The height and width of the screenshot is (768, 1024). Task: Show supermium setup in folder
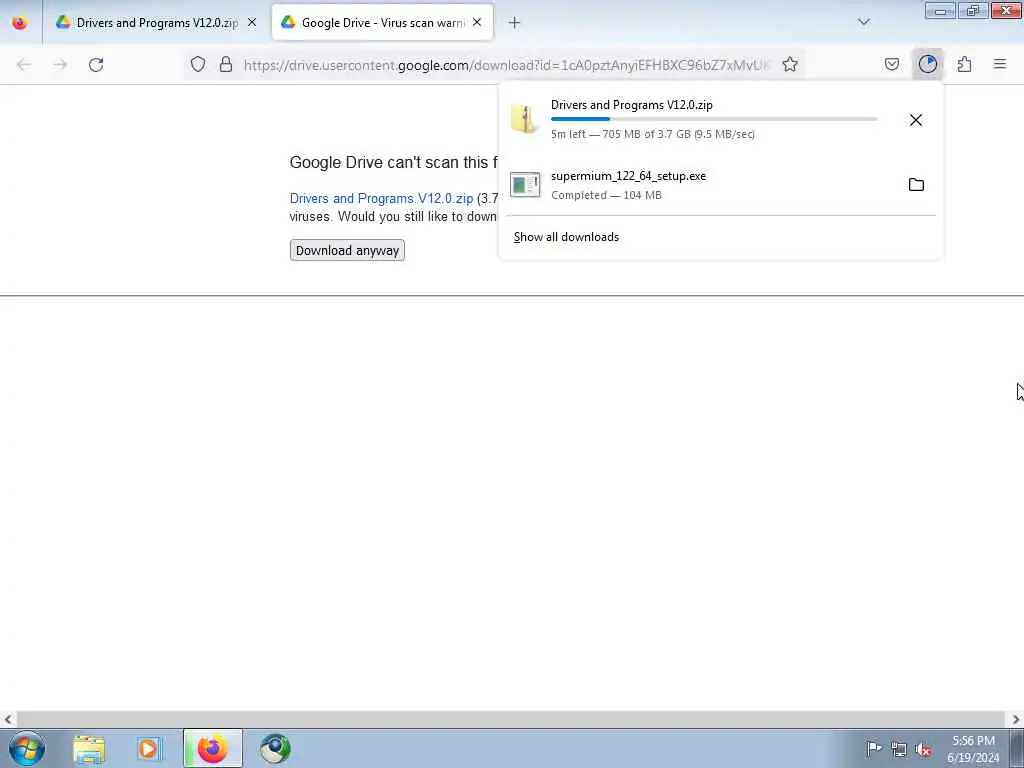916,185
